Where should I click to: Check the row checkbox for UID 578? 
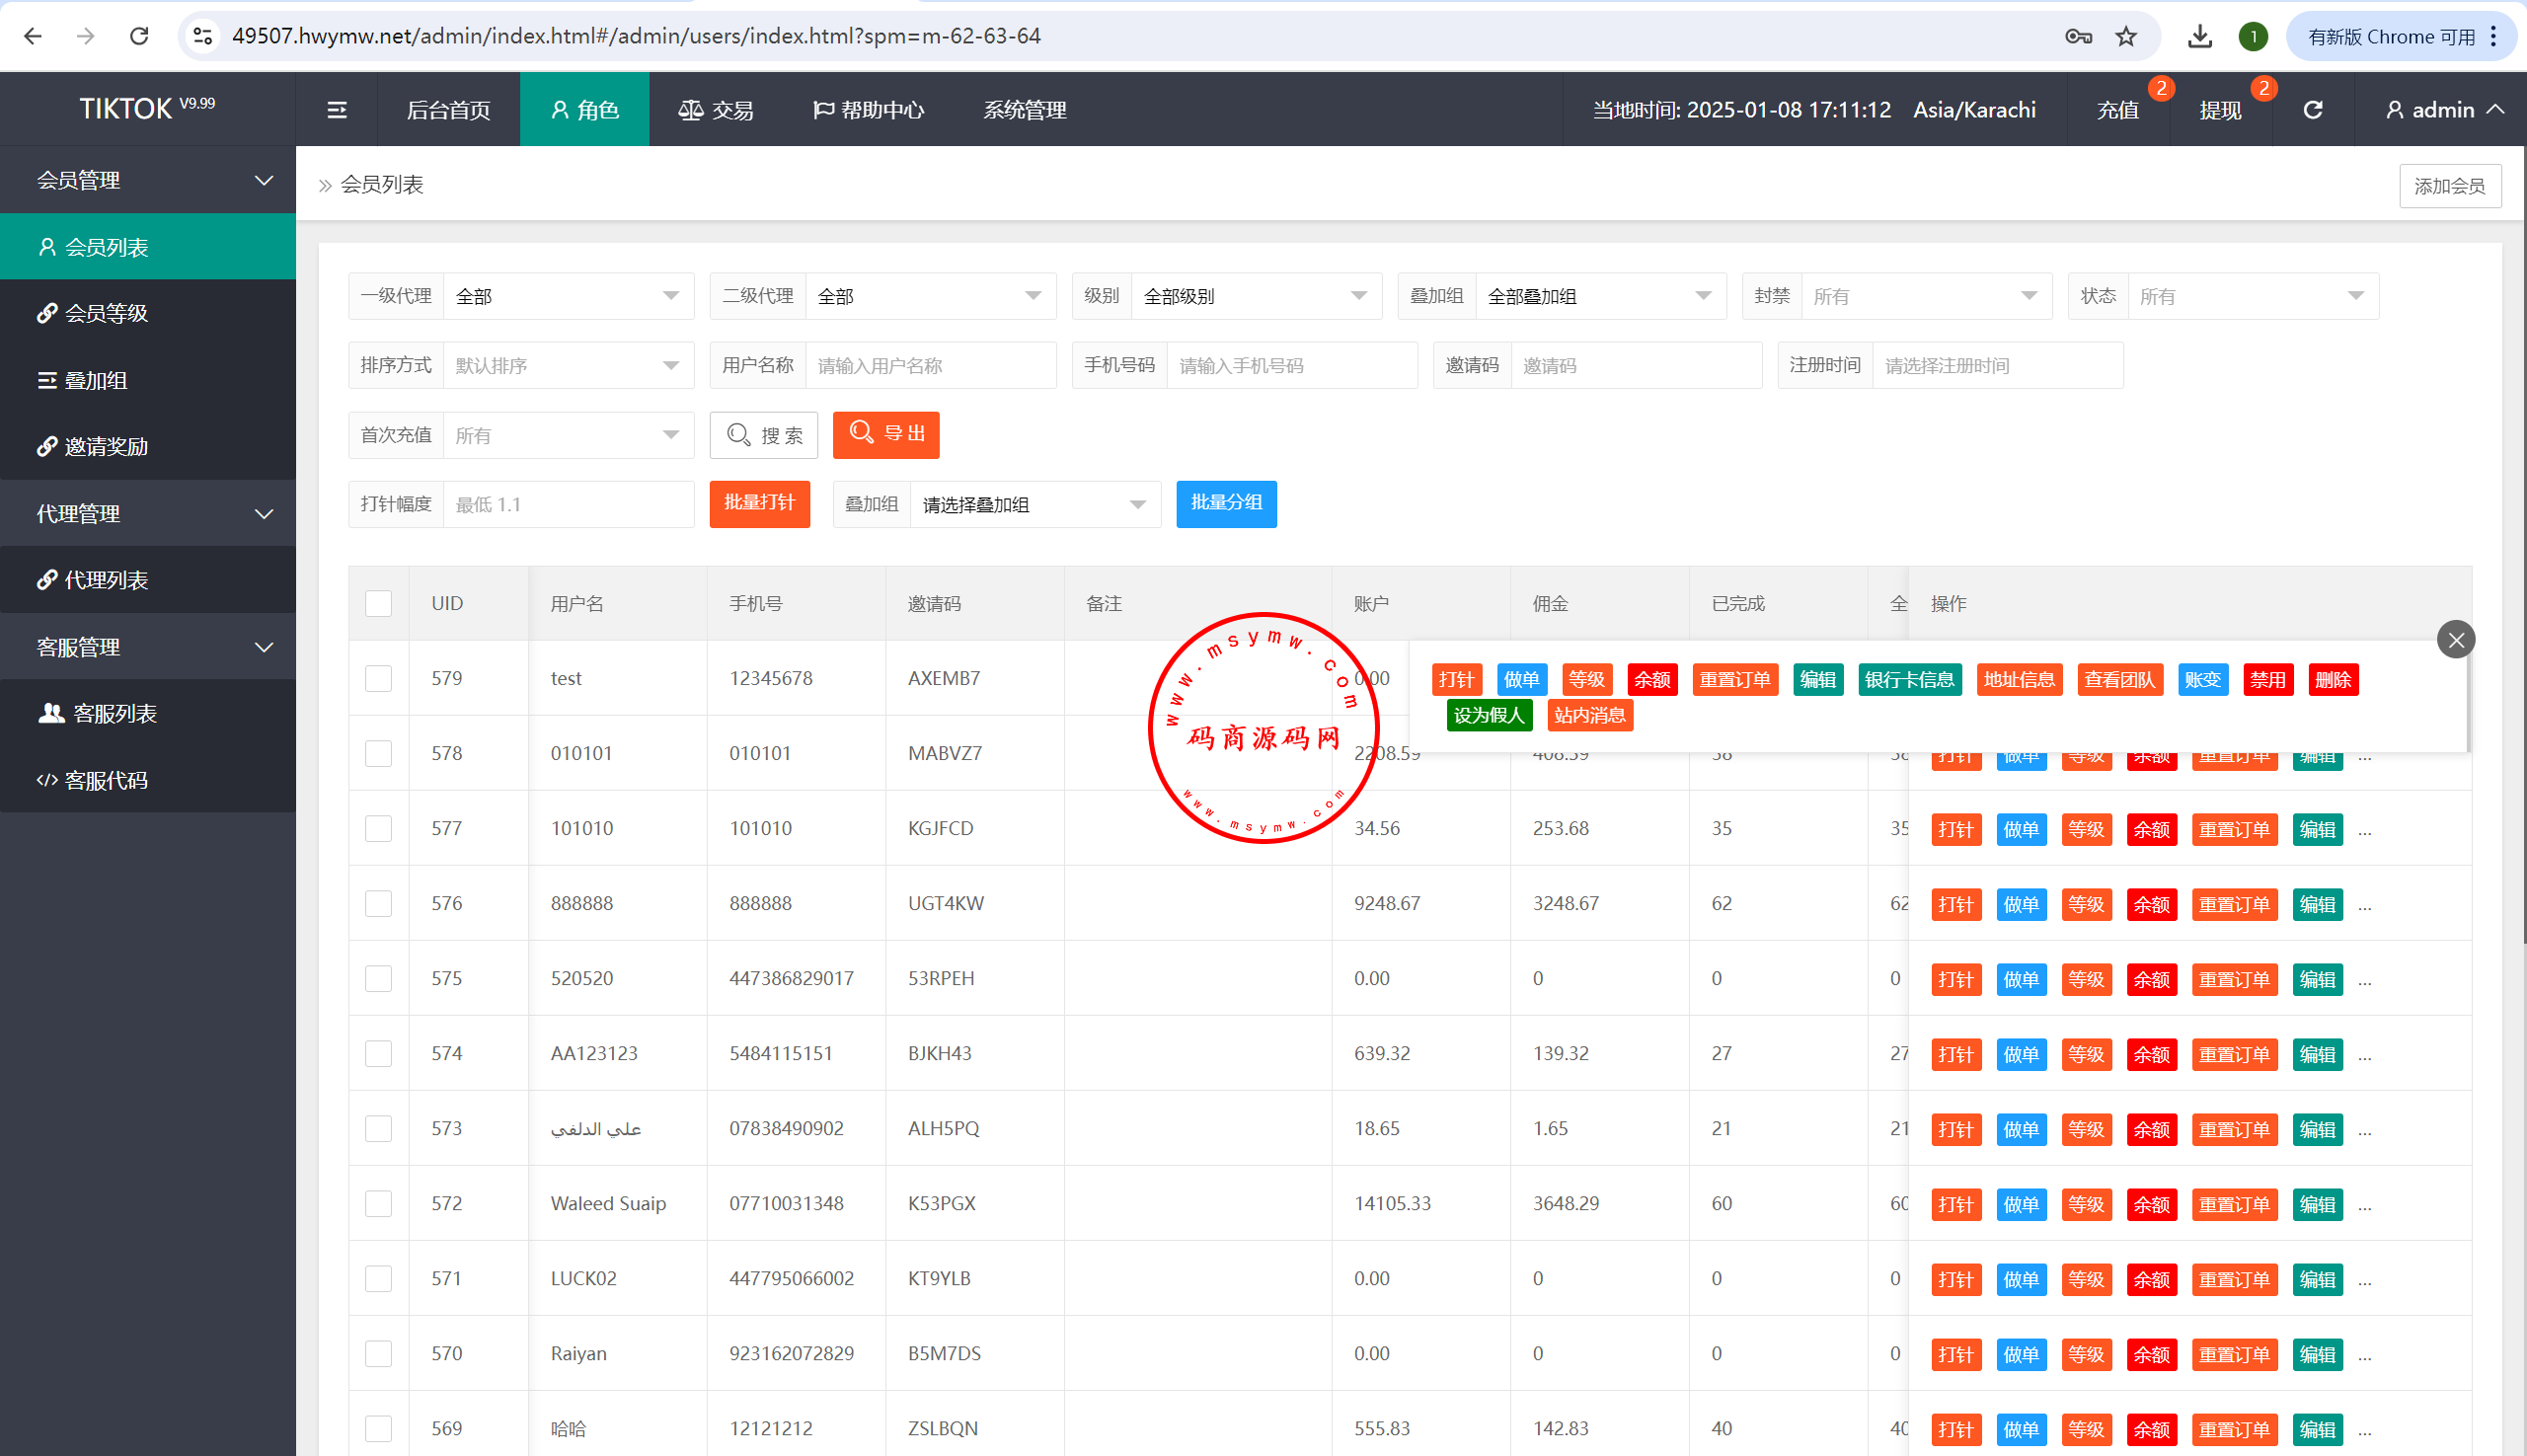coord(378,754)
